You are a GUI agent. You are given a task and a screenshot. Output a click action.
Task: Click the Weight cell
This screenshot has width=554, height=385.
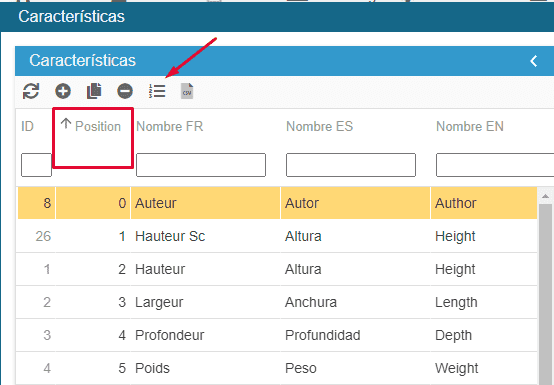pos(484,368)
